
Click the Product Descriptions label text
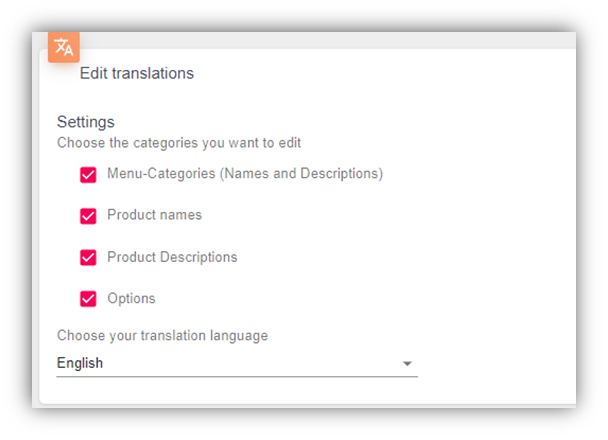pyautogui.click(x=172, y=257)
